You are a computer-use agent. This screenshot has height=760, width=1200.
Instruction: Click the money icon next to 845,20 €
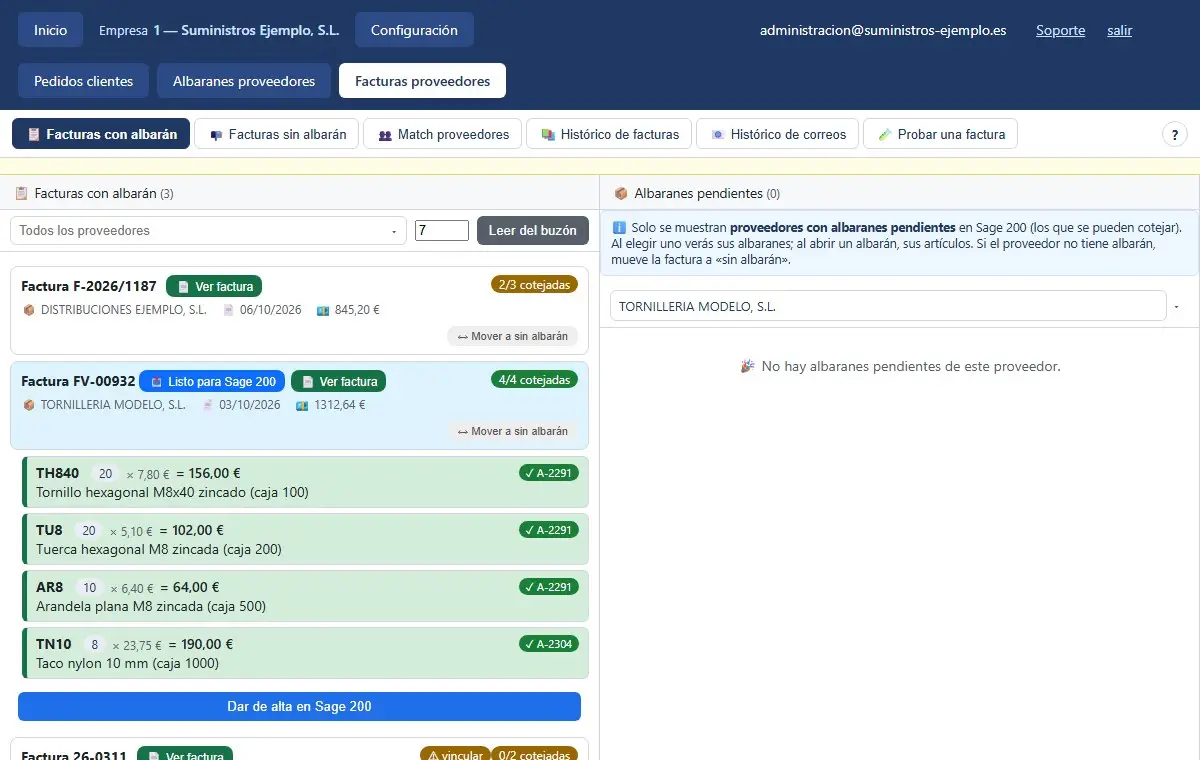pyautogui.click(x=323, y=310)
